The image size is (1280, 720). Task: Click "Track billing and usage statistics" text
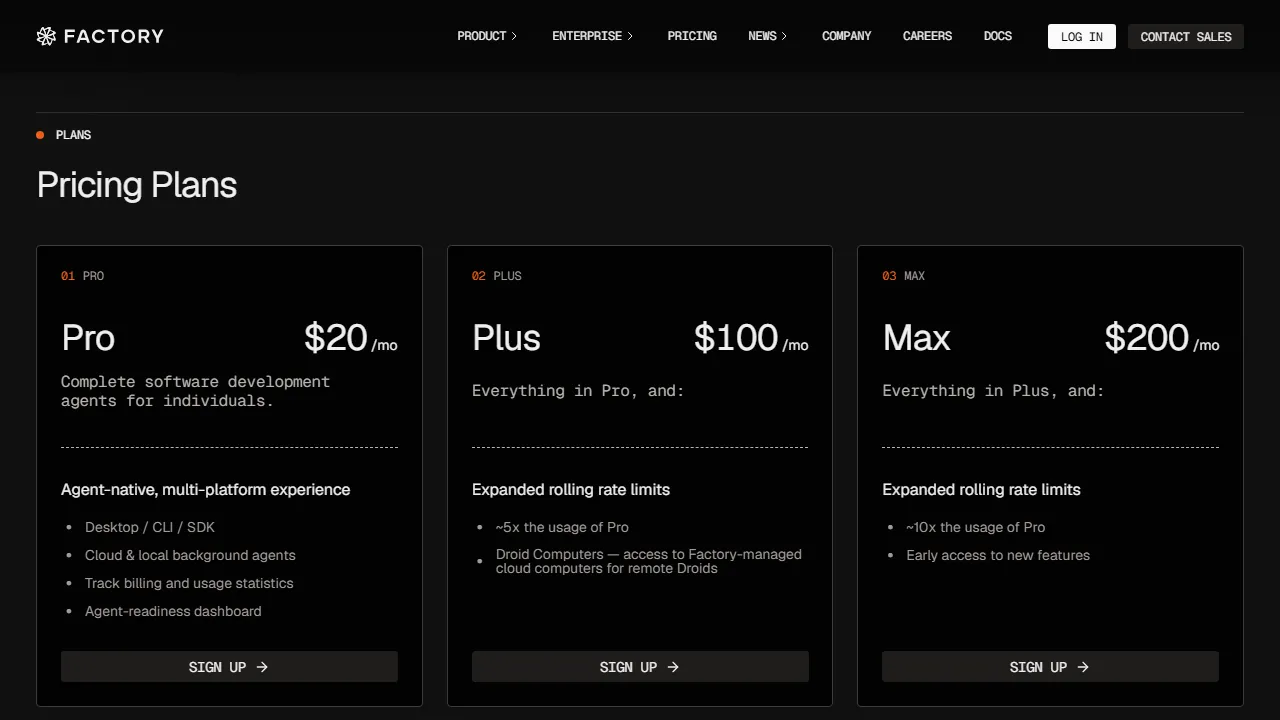(x=189, y=583)
